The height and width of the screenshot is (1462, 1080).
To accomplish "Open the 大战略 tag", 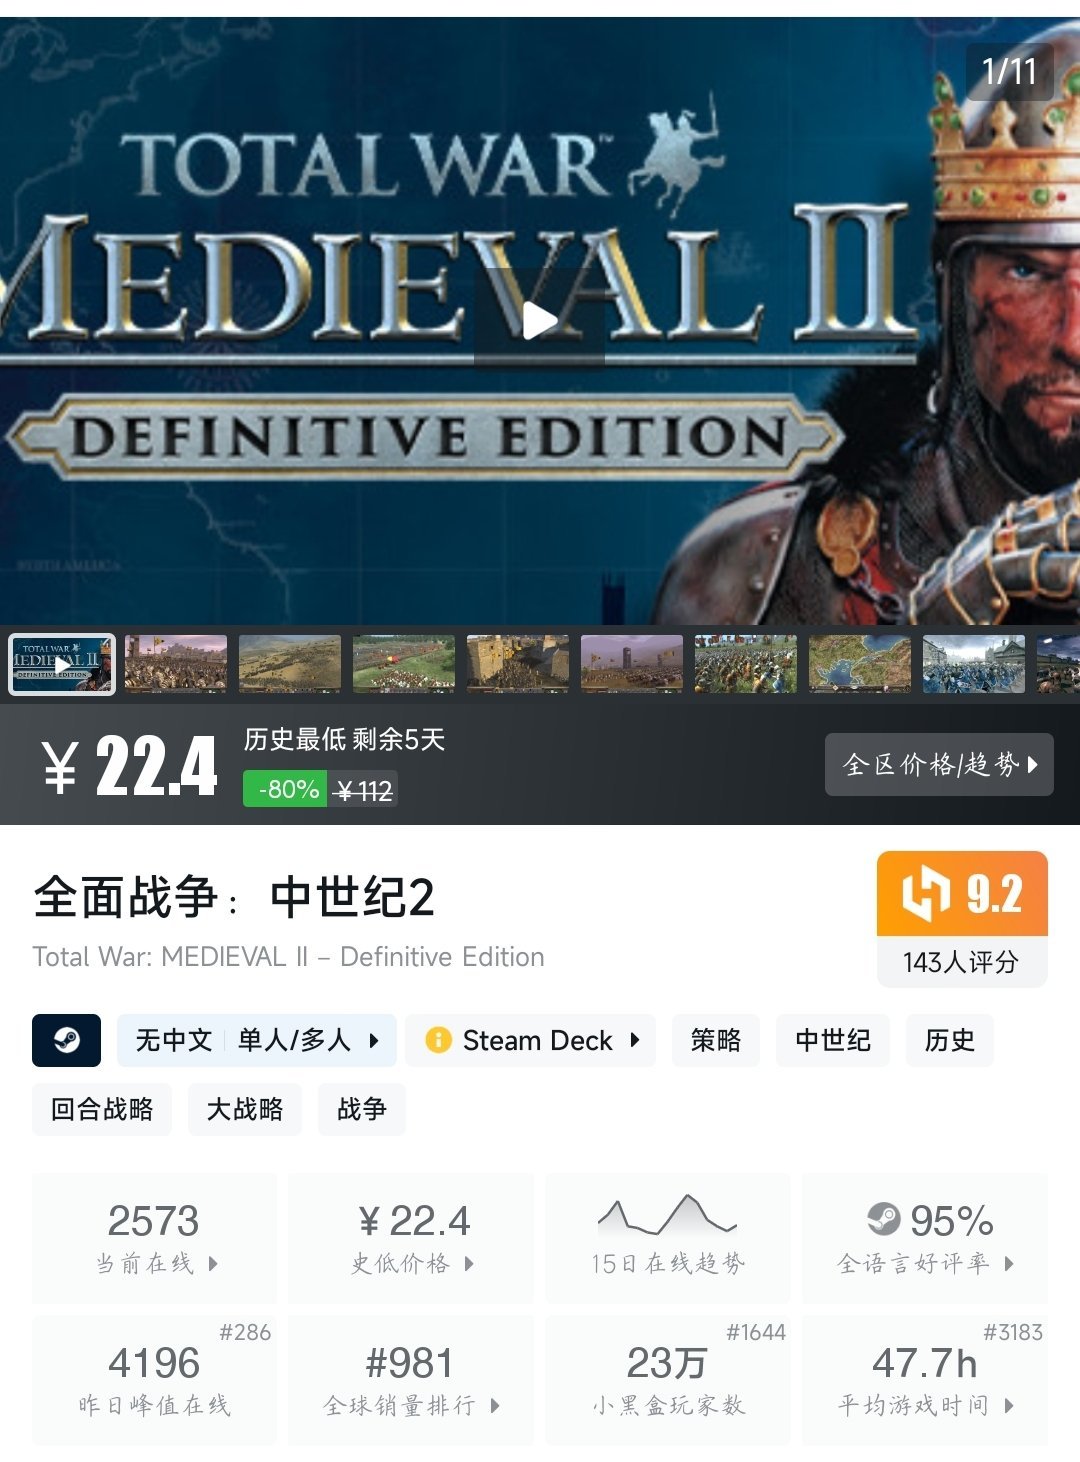I will [245, 1109].
